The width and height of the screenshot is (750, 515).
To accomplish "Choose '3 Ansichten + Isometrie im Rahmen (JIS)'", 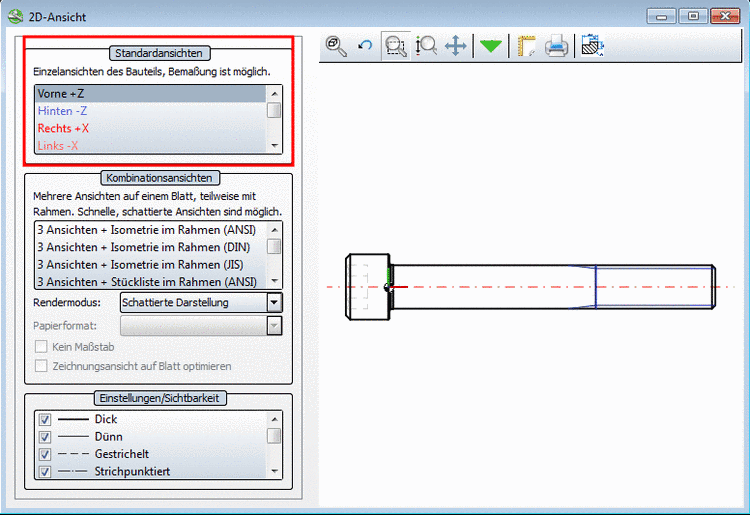I will click(x=150, y=264).
